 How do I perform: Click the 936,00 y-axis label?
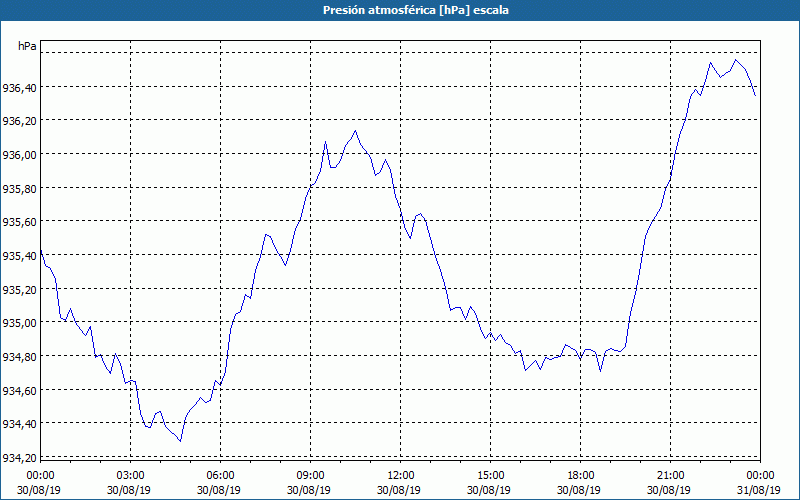point(19,155)
